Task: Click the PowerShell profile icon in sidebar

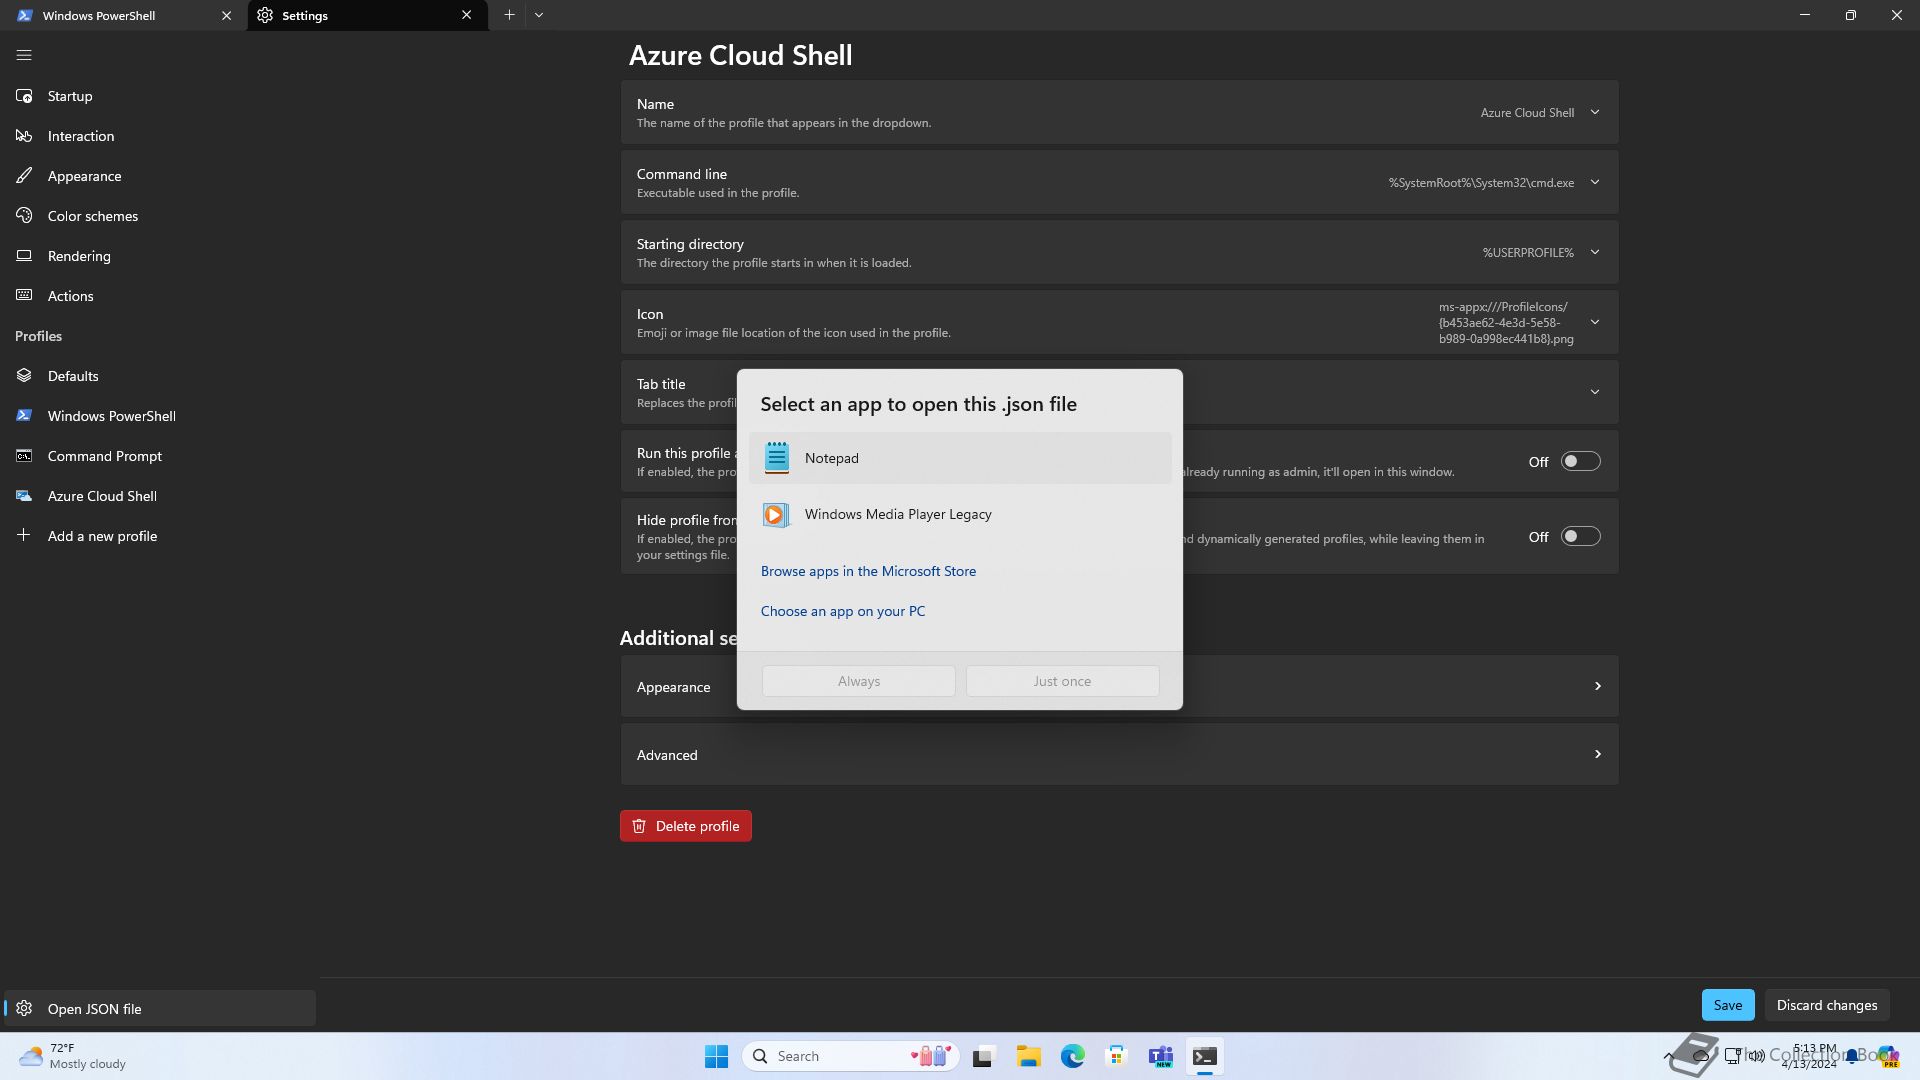Action: 24,416
